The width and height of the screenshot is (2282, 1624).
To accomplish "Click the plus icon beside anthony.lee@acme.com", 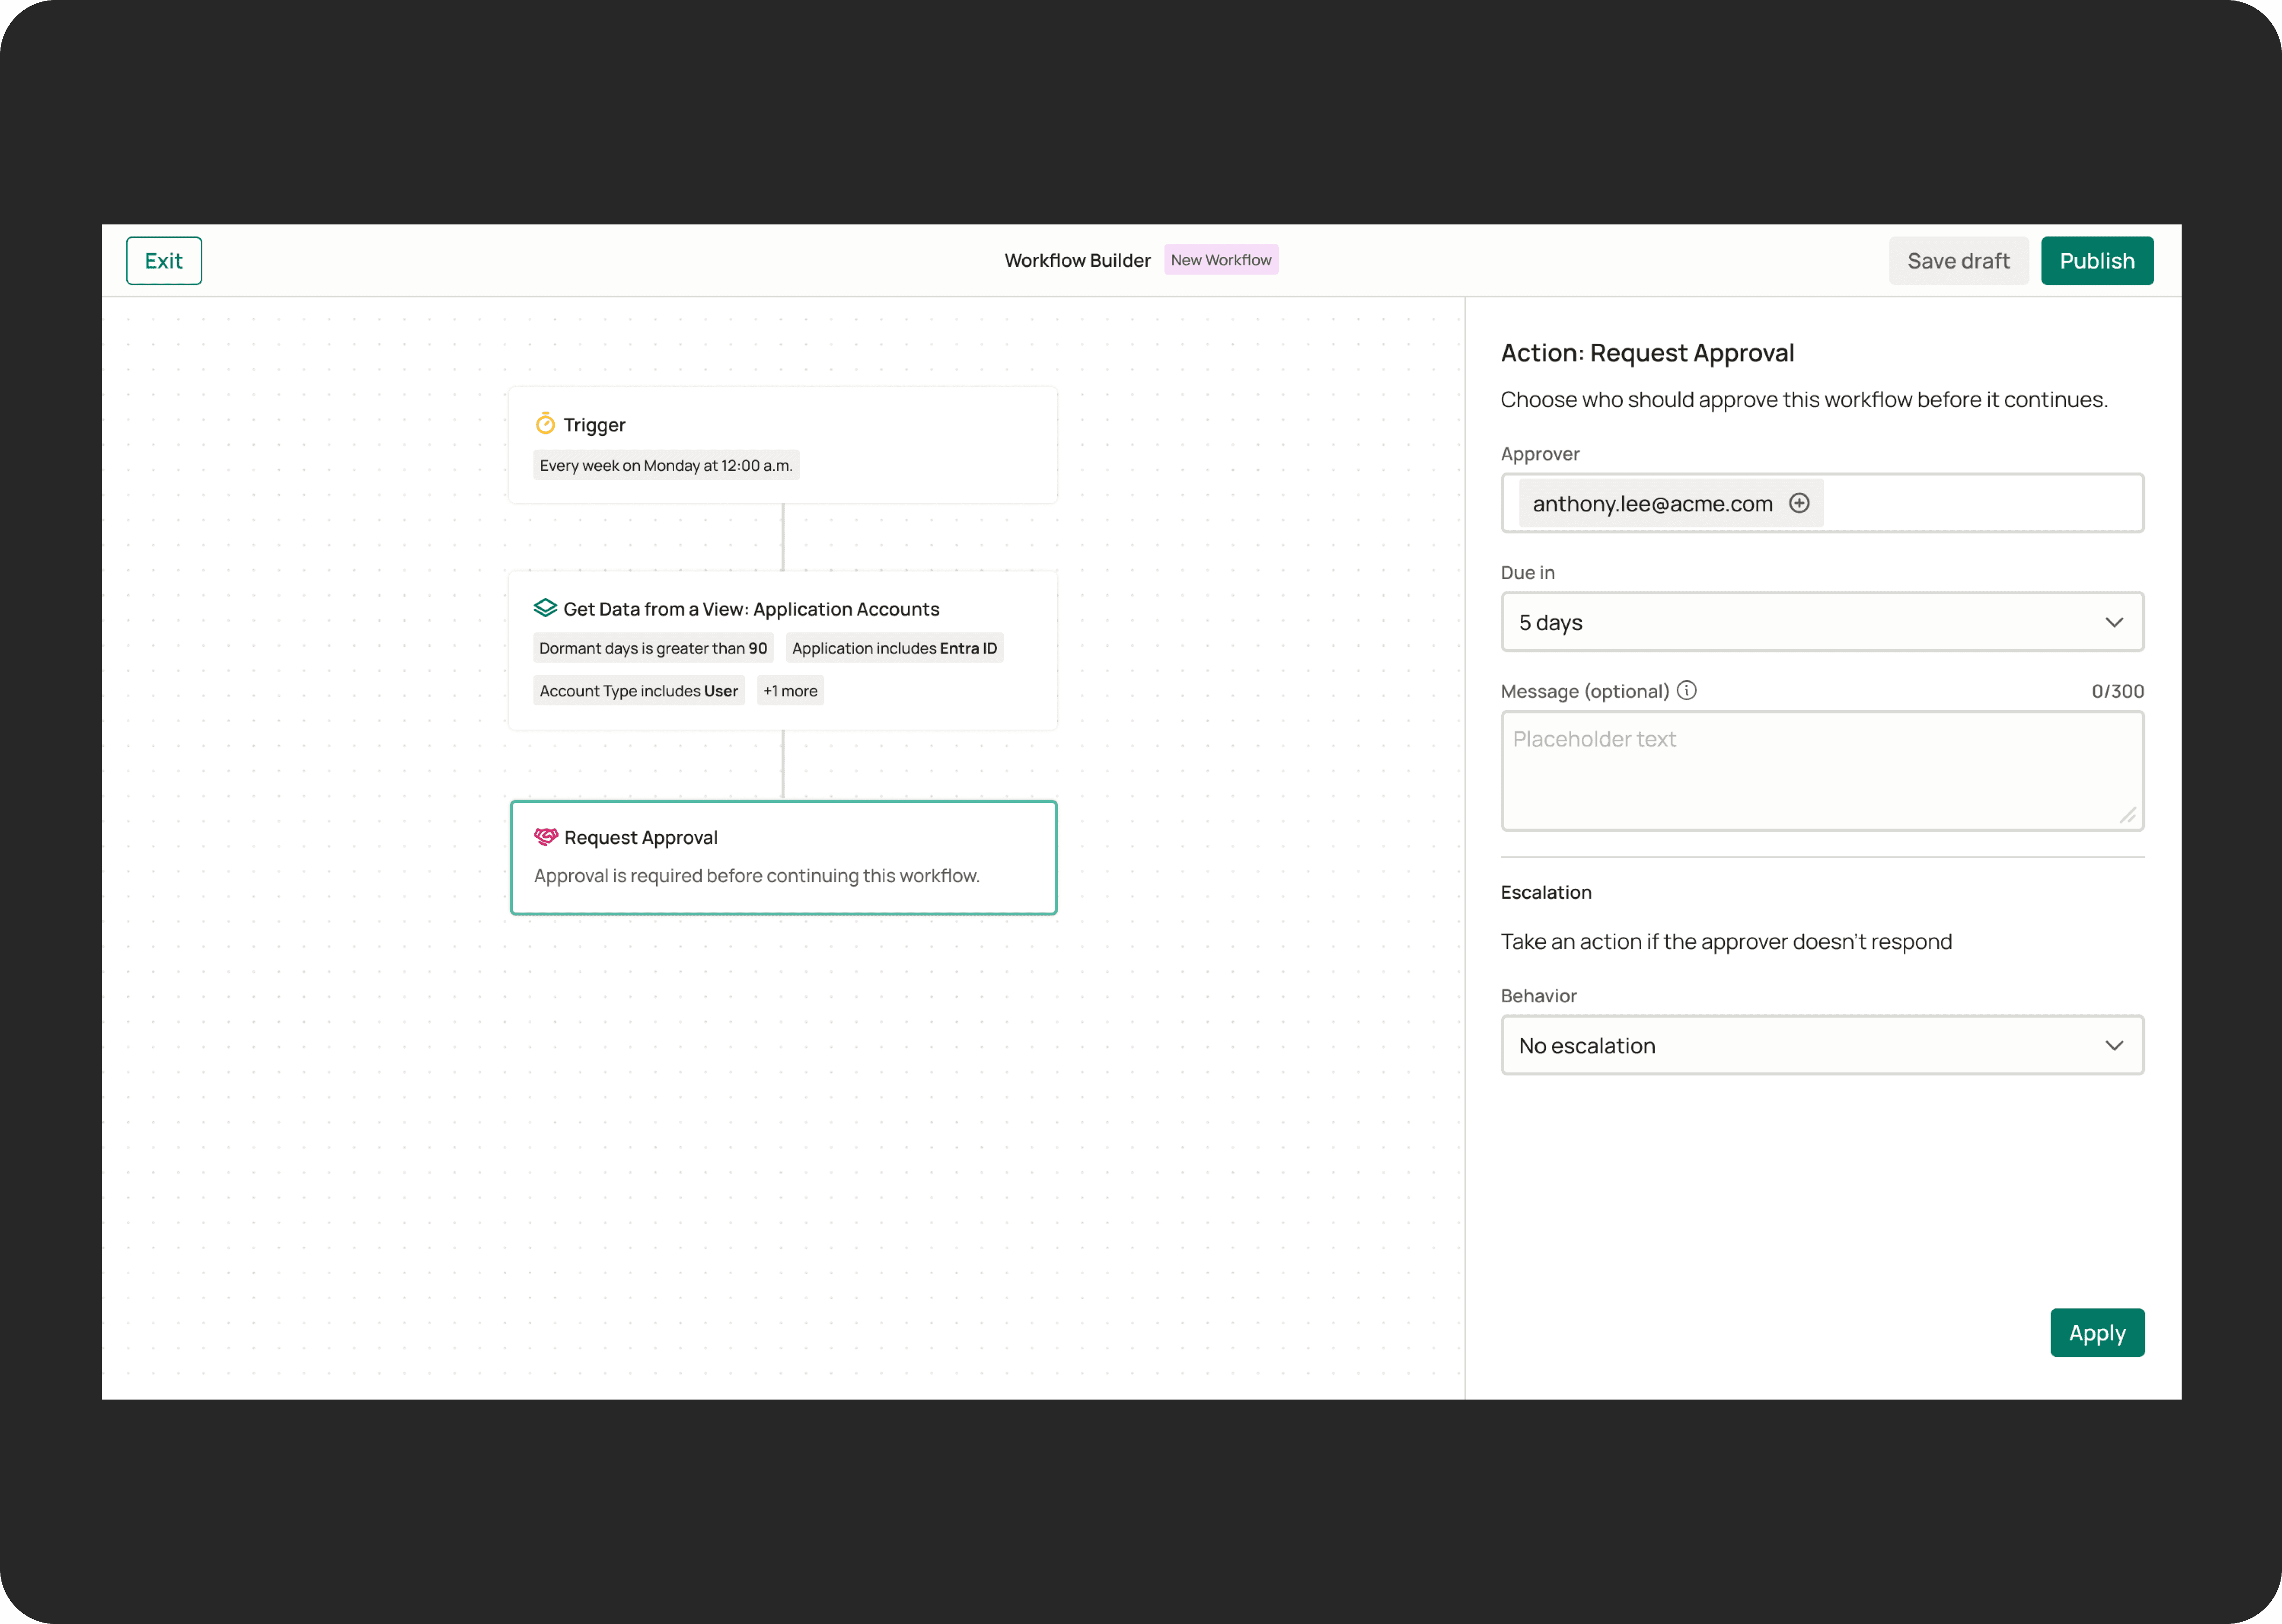I will point(1799,503).
